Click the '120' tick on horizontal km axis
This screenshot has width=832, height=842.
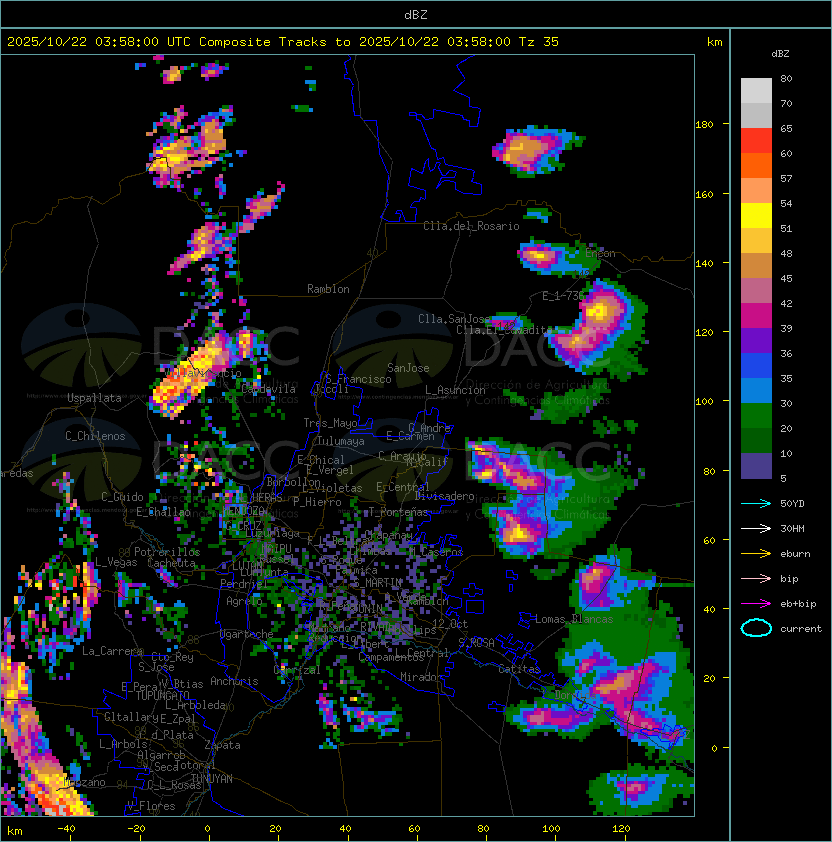coord(621,829)
